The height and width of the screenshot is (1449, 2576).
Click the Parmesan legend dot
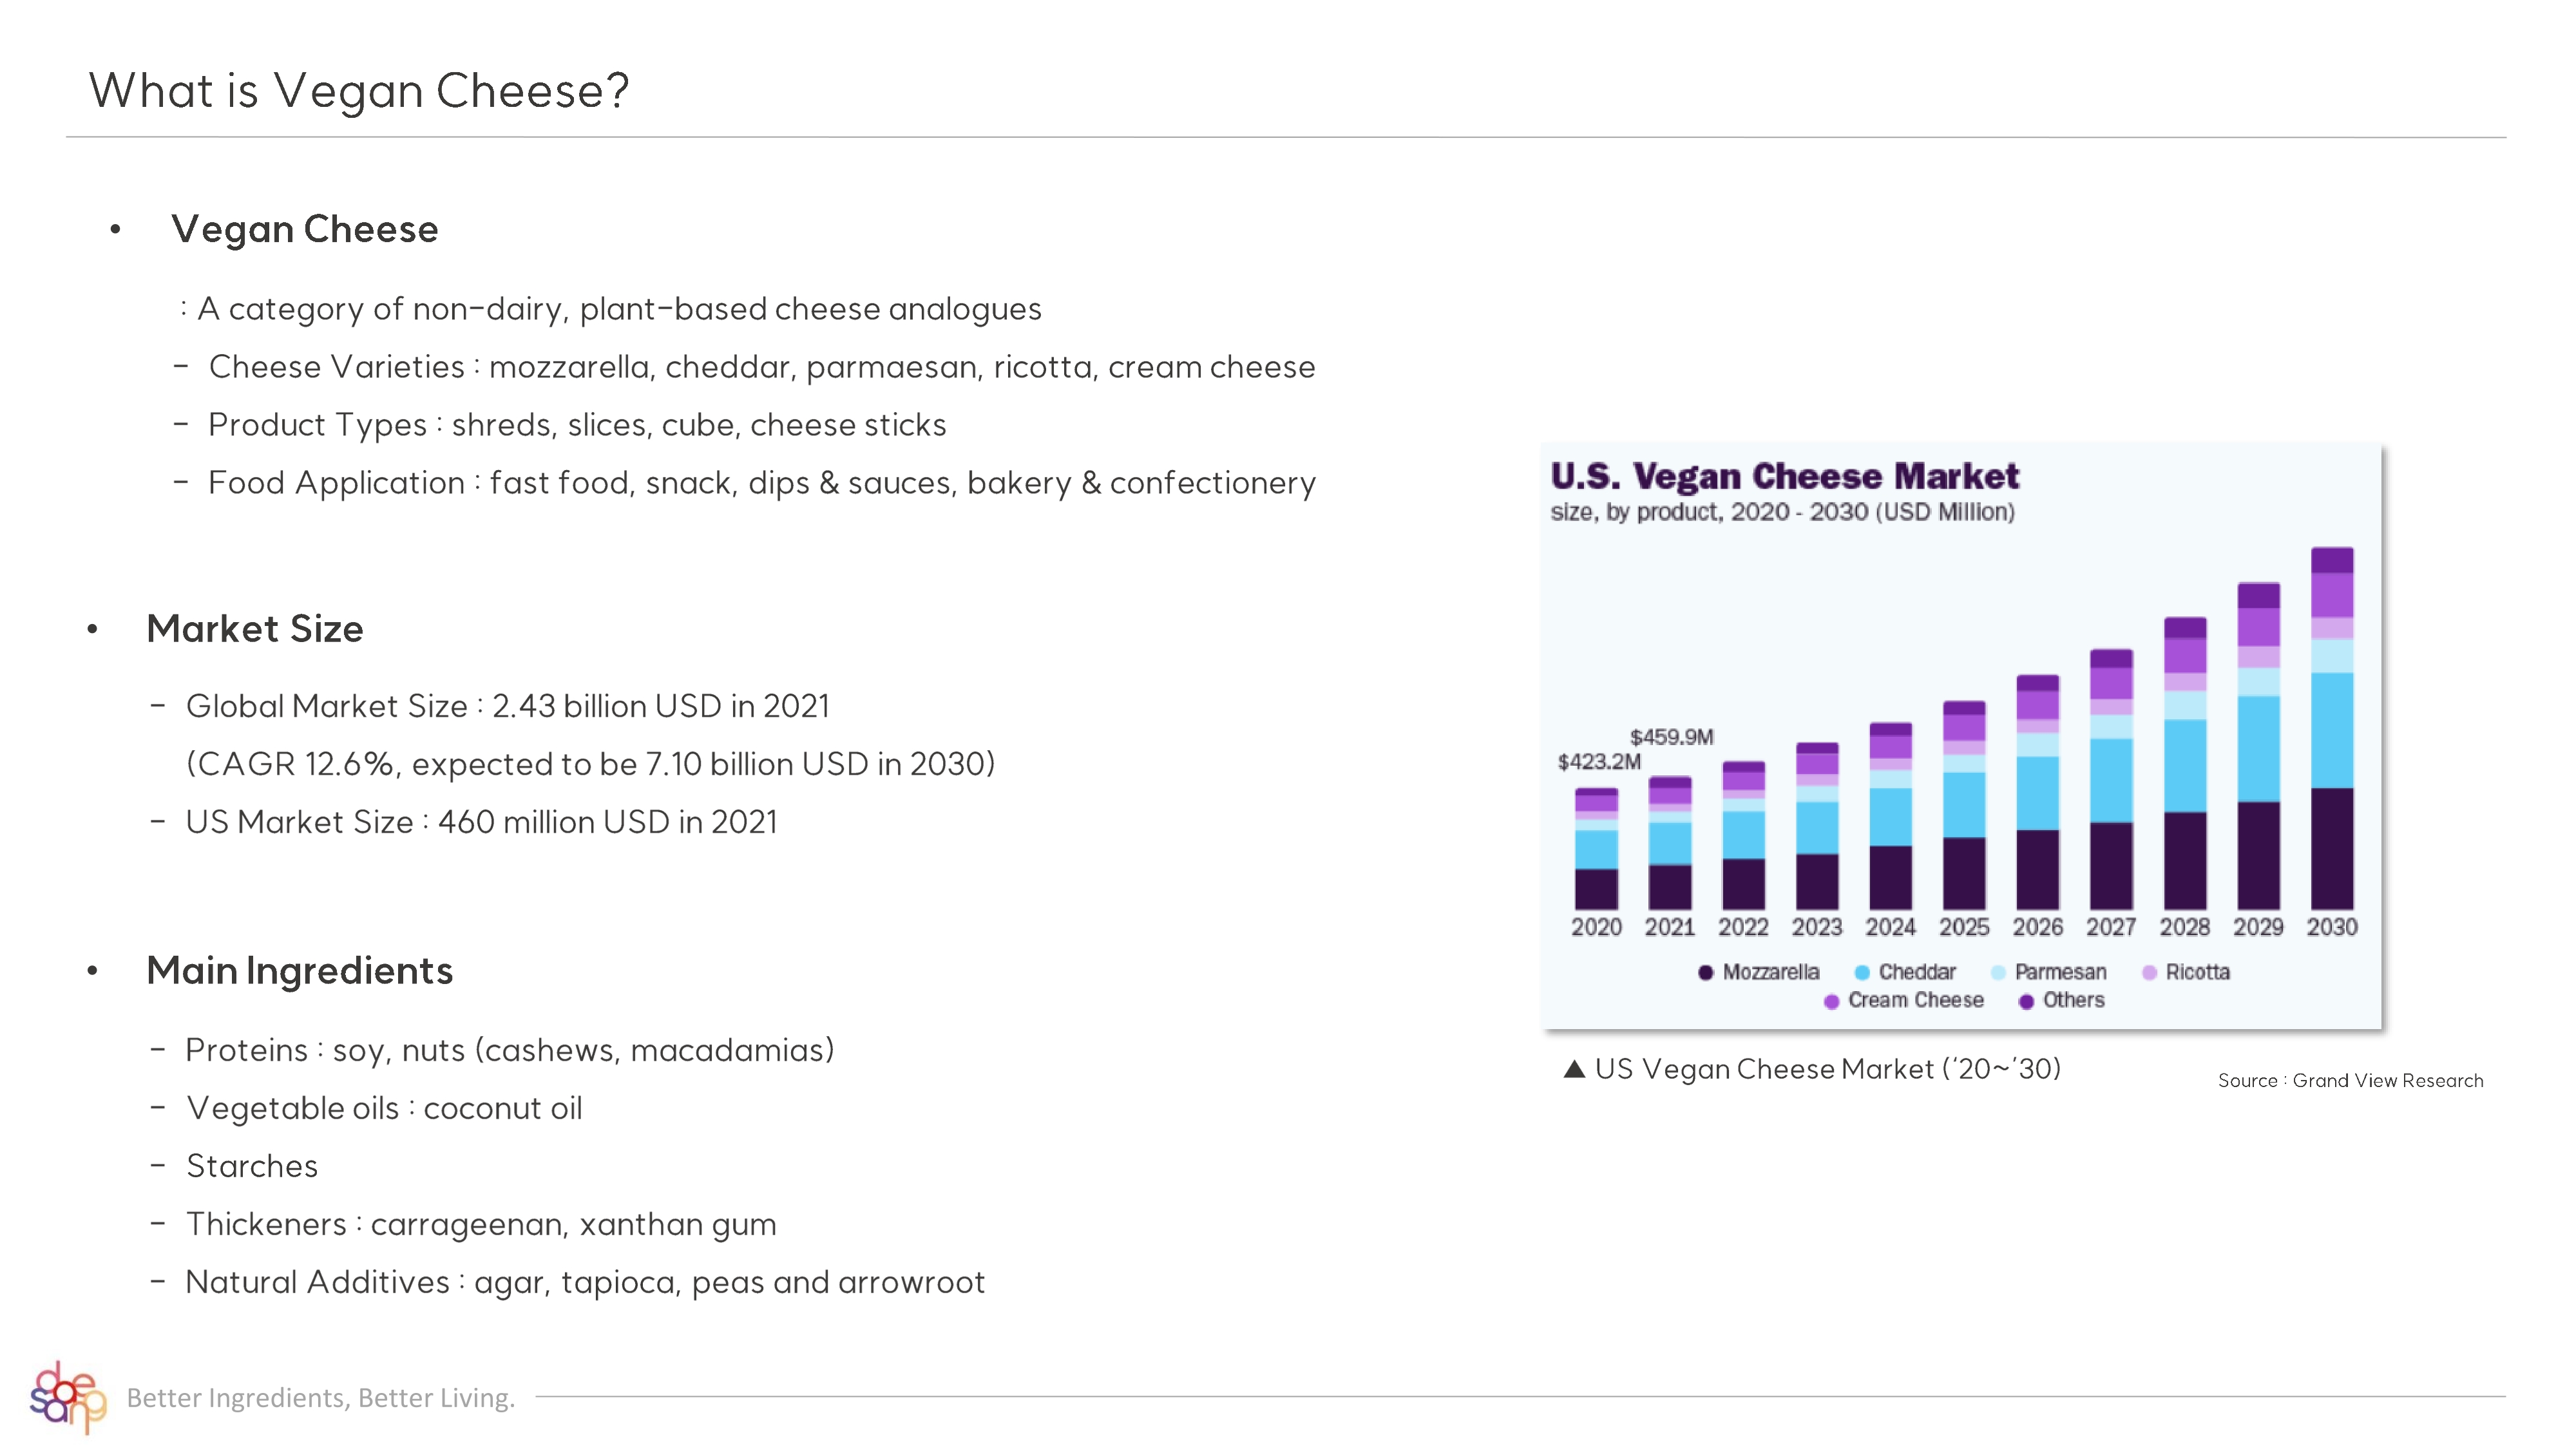pyautogui.click(x=1998, y=972)
